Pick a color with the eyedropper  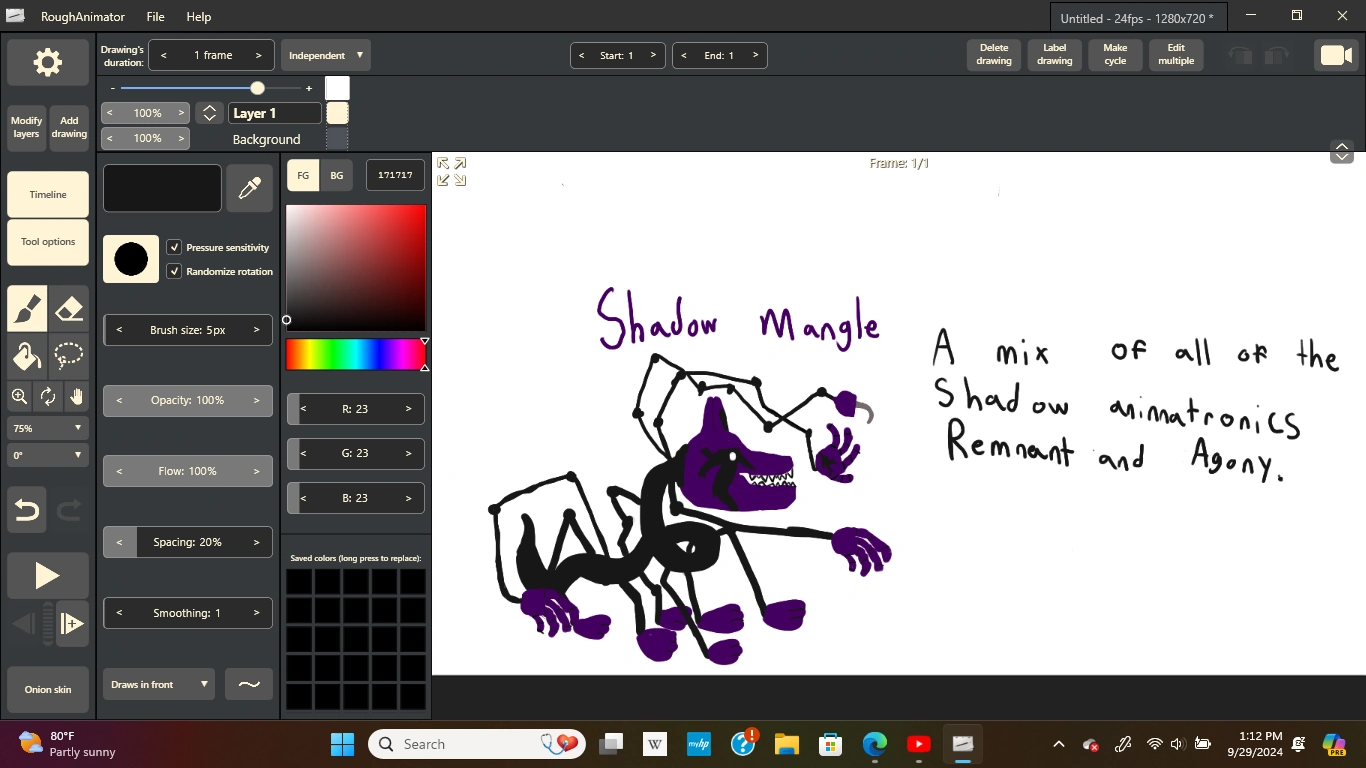coord(249,187)
